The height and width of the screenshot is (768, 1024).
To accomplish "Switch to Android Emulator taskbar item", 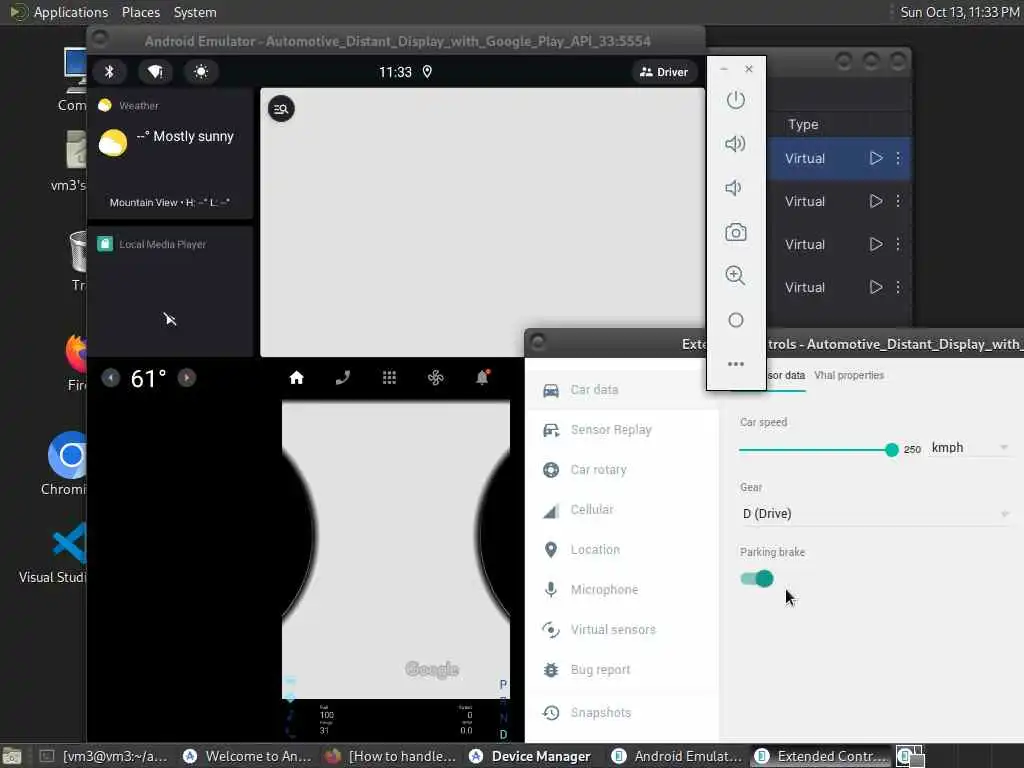I will pos(677,756).
